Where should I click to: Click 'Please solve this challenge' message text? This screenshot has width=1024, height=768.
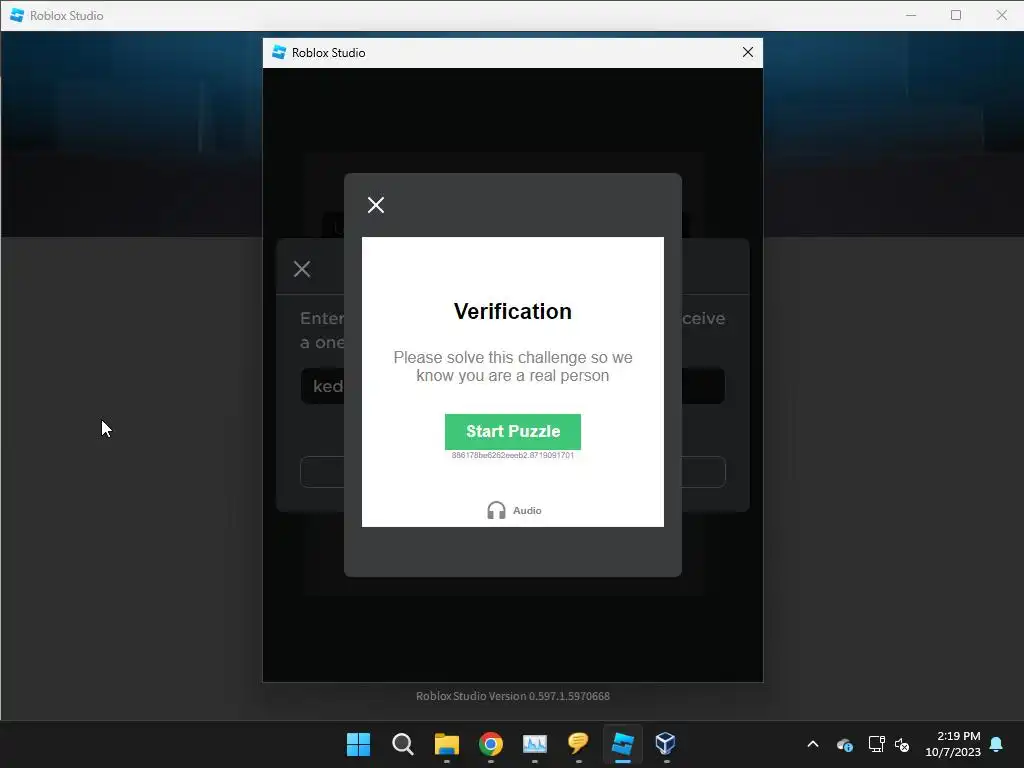tap(513, 366)
